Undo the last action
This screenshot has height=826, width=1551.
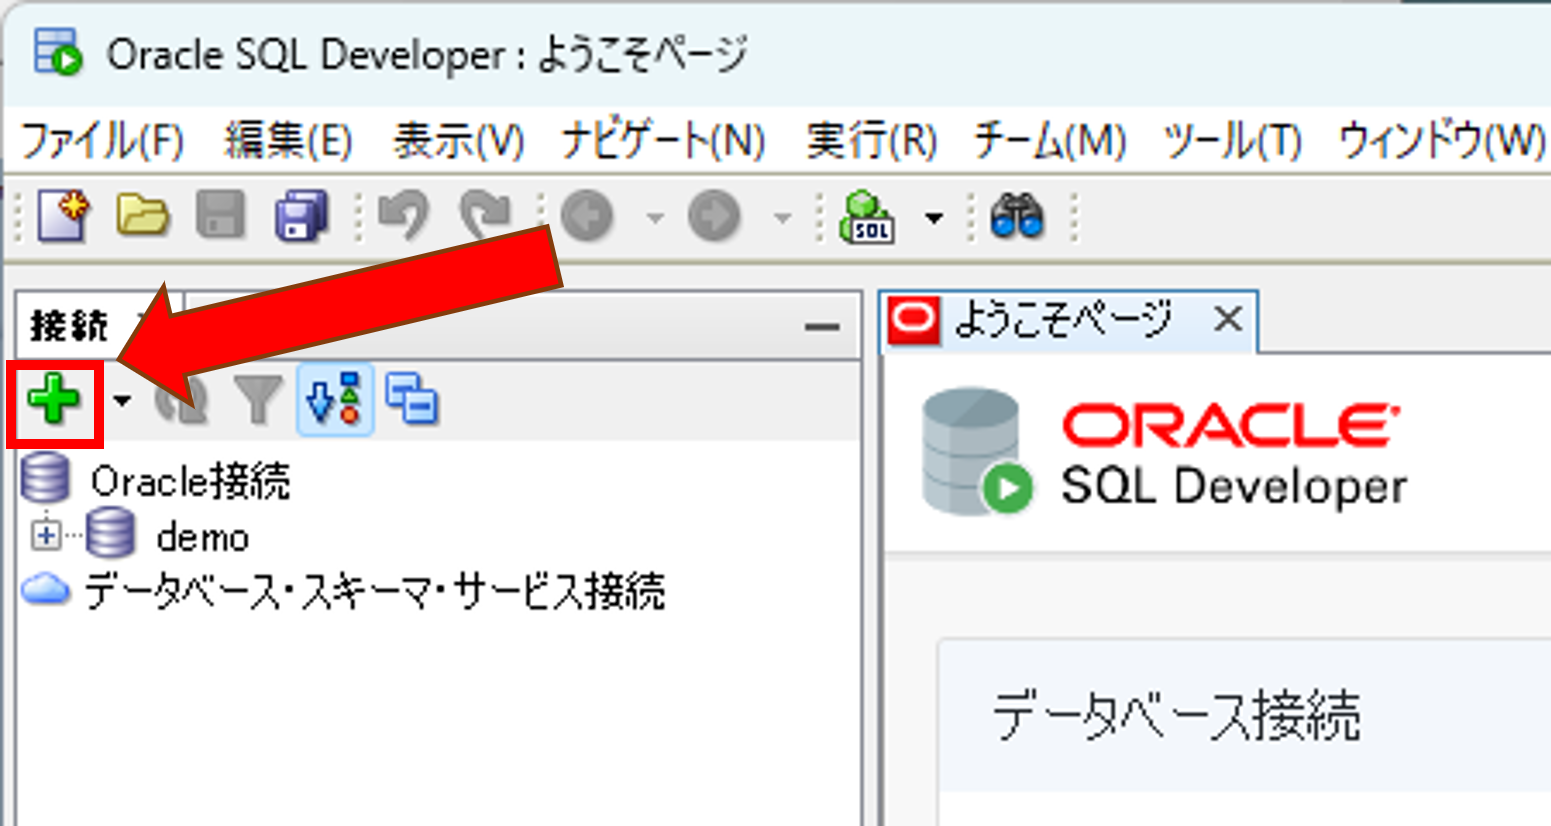tap(404, 215)
